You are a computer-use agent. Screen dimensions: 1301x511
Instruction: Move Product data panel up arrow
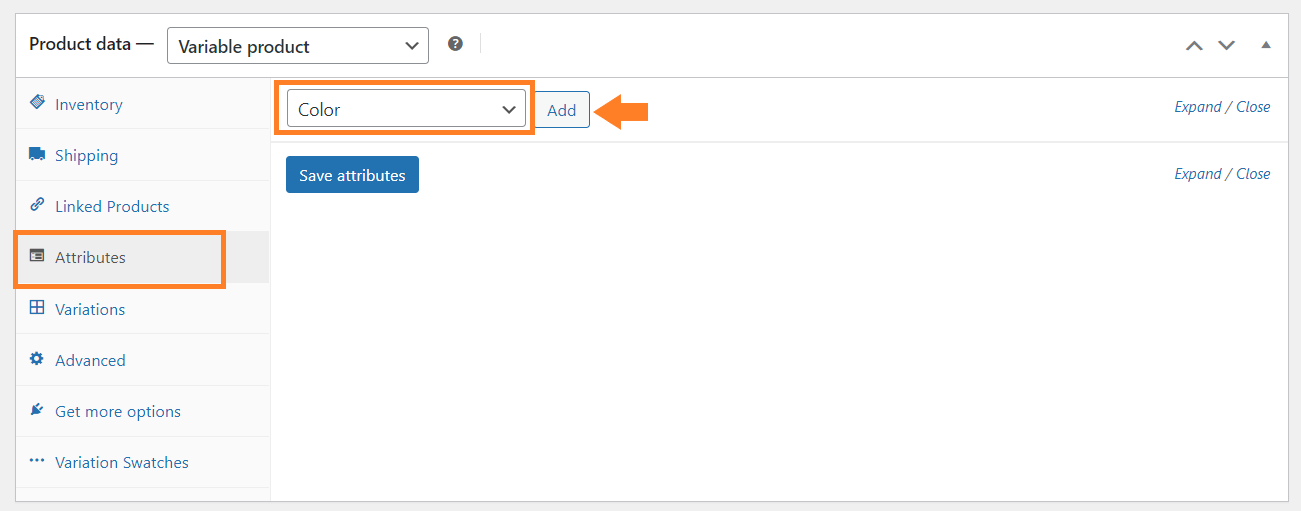1193,45
